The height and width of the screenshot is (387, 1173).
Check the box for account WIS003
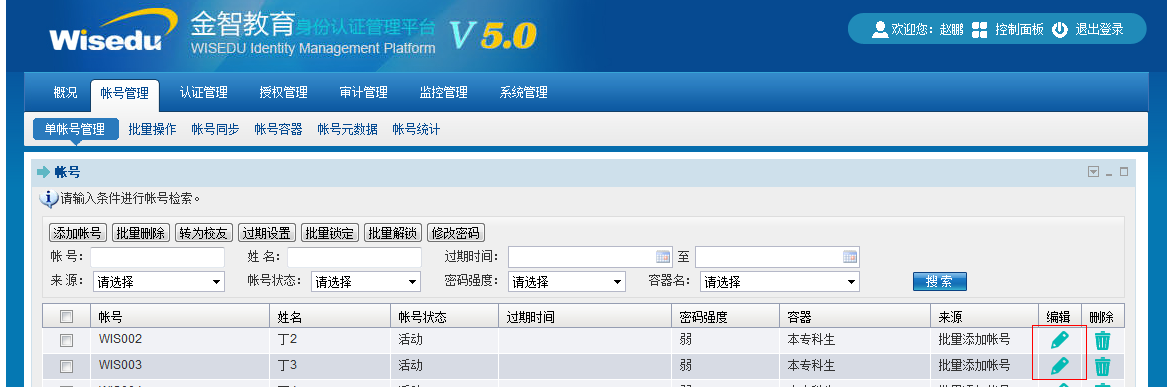click(67, 366)
